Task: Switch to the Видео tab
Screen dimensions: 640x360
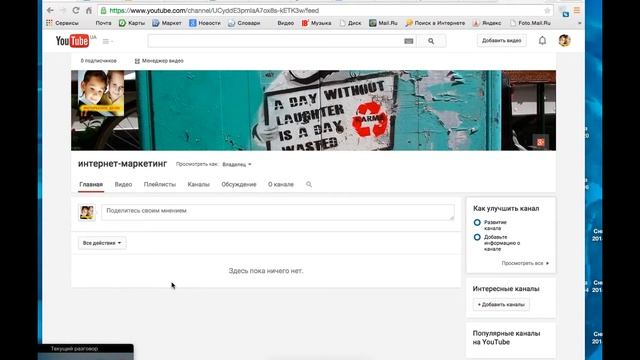Action: point(123,184)
